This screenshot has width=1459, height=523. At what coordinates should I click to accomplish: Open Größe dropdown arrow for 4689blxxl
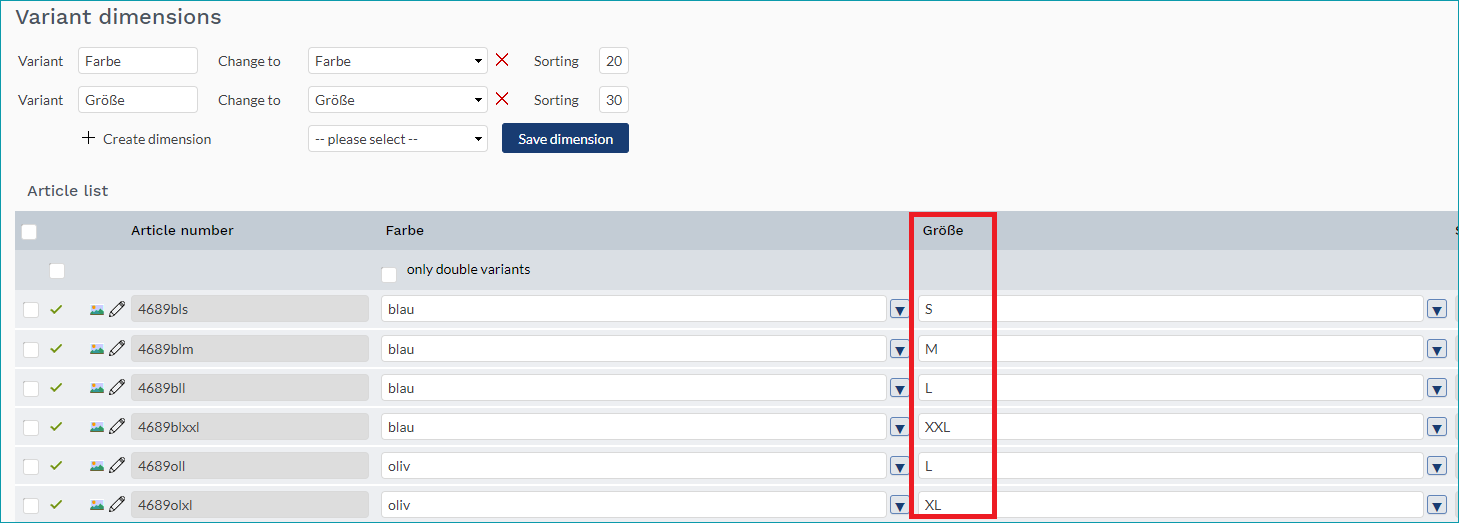click(x=1437, y=428)
